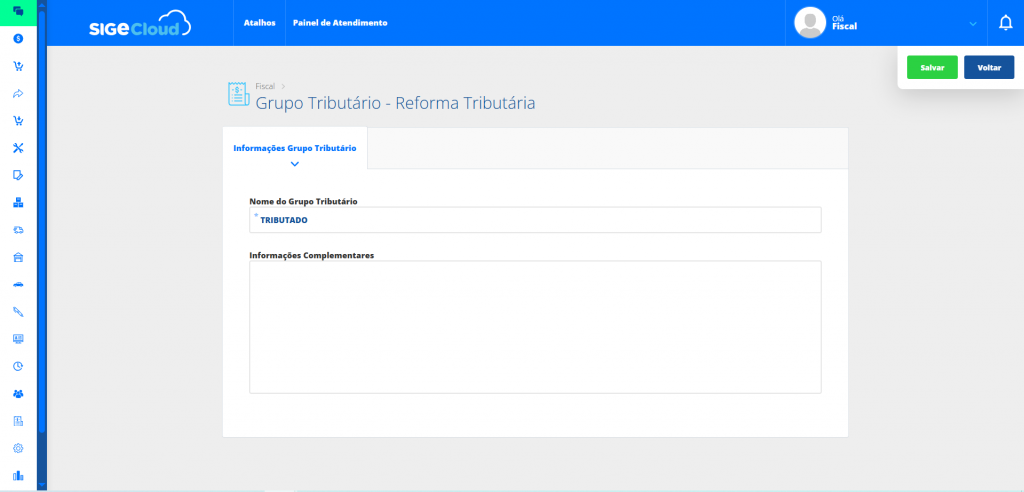
Task: Click the Informações Complementares text area
Action: pyautogui.click(x=535, y=327)
